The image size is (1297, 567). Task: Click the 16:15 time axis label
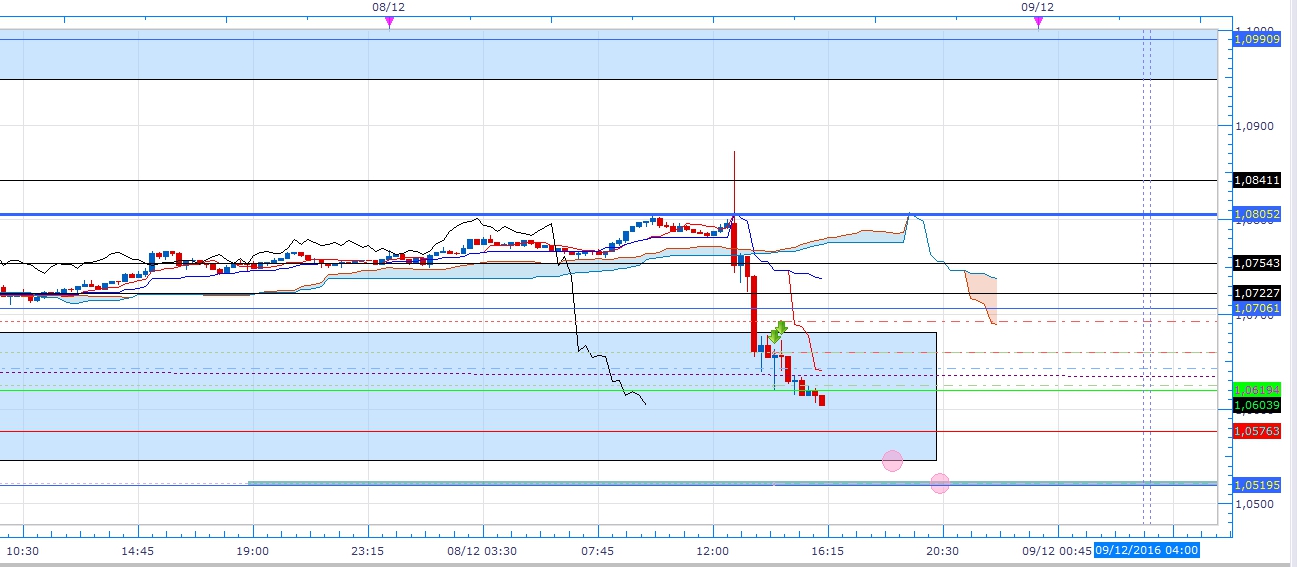(828, 550)
